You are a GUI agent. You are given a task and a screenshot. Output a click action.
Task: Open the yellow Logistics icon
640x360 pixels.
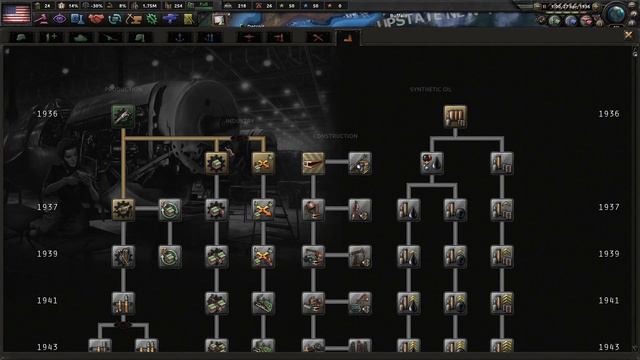point(189,19)
